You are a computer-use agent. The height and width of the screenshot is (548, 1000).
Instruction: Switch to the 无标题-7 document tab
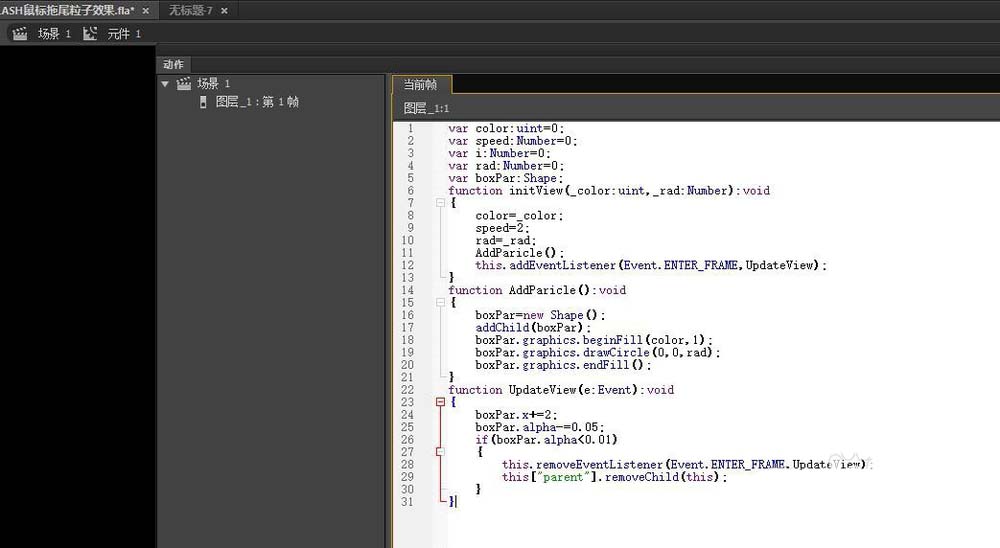(x=190, y=10)
